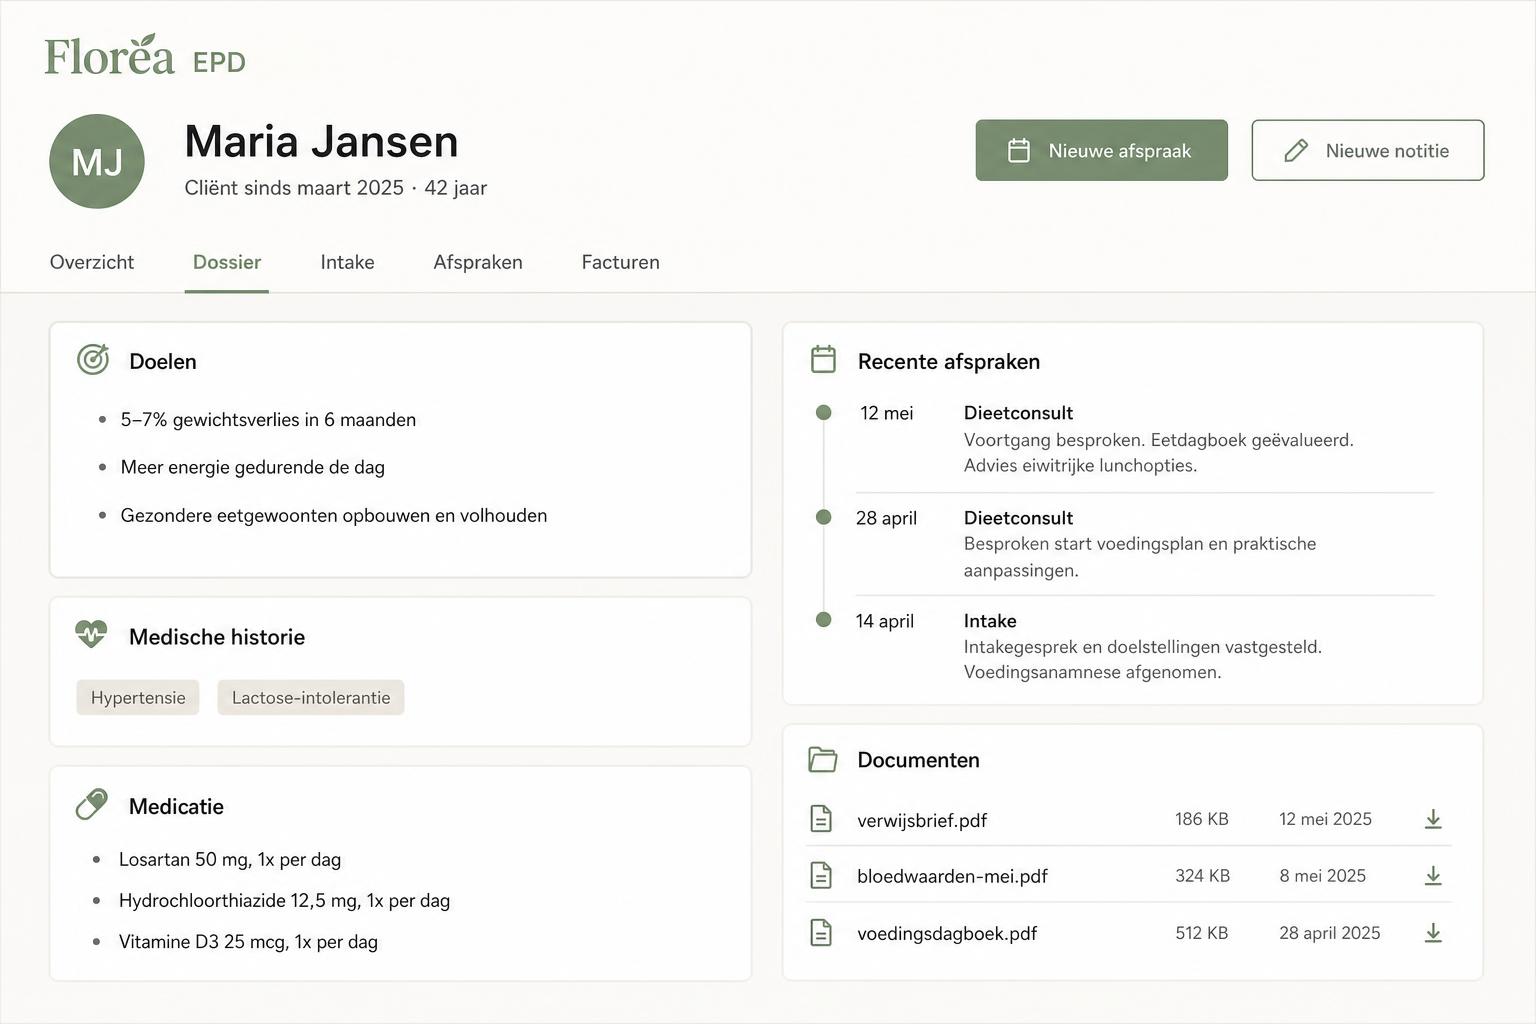Open the verwijsbrief.pdf document

point(922,820)
